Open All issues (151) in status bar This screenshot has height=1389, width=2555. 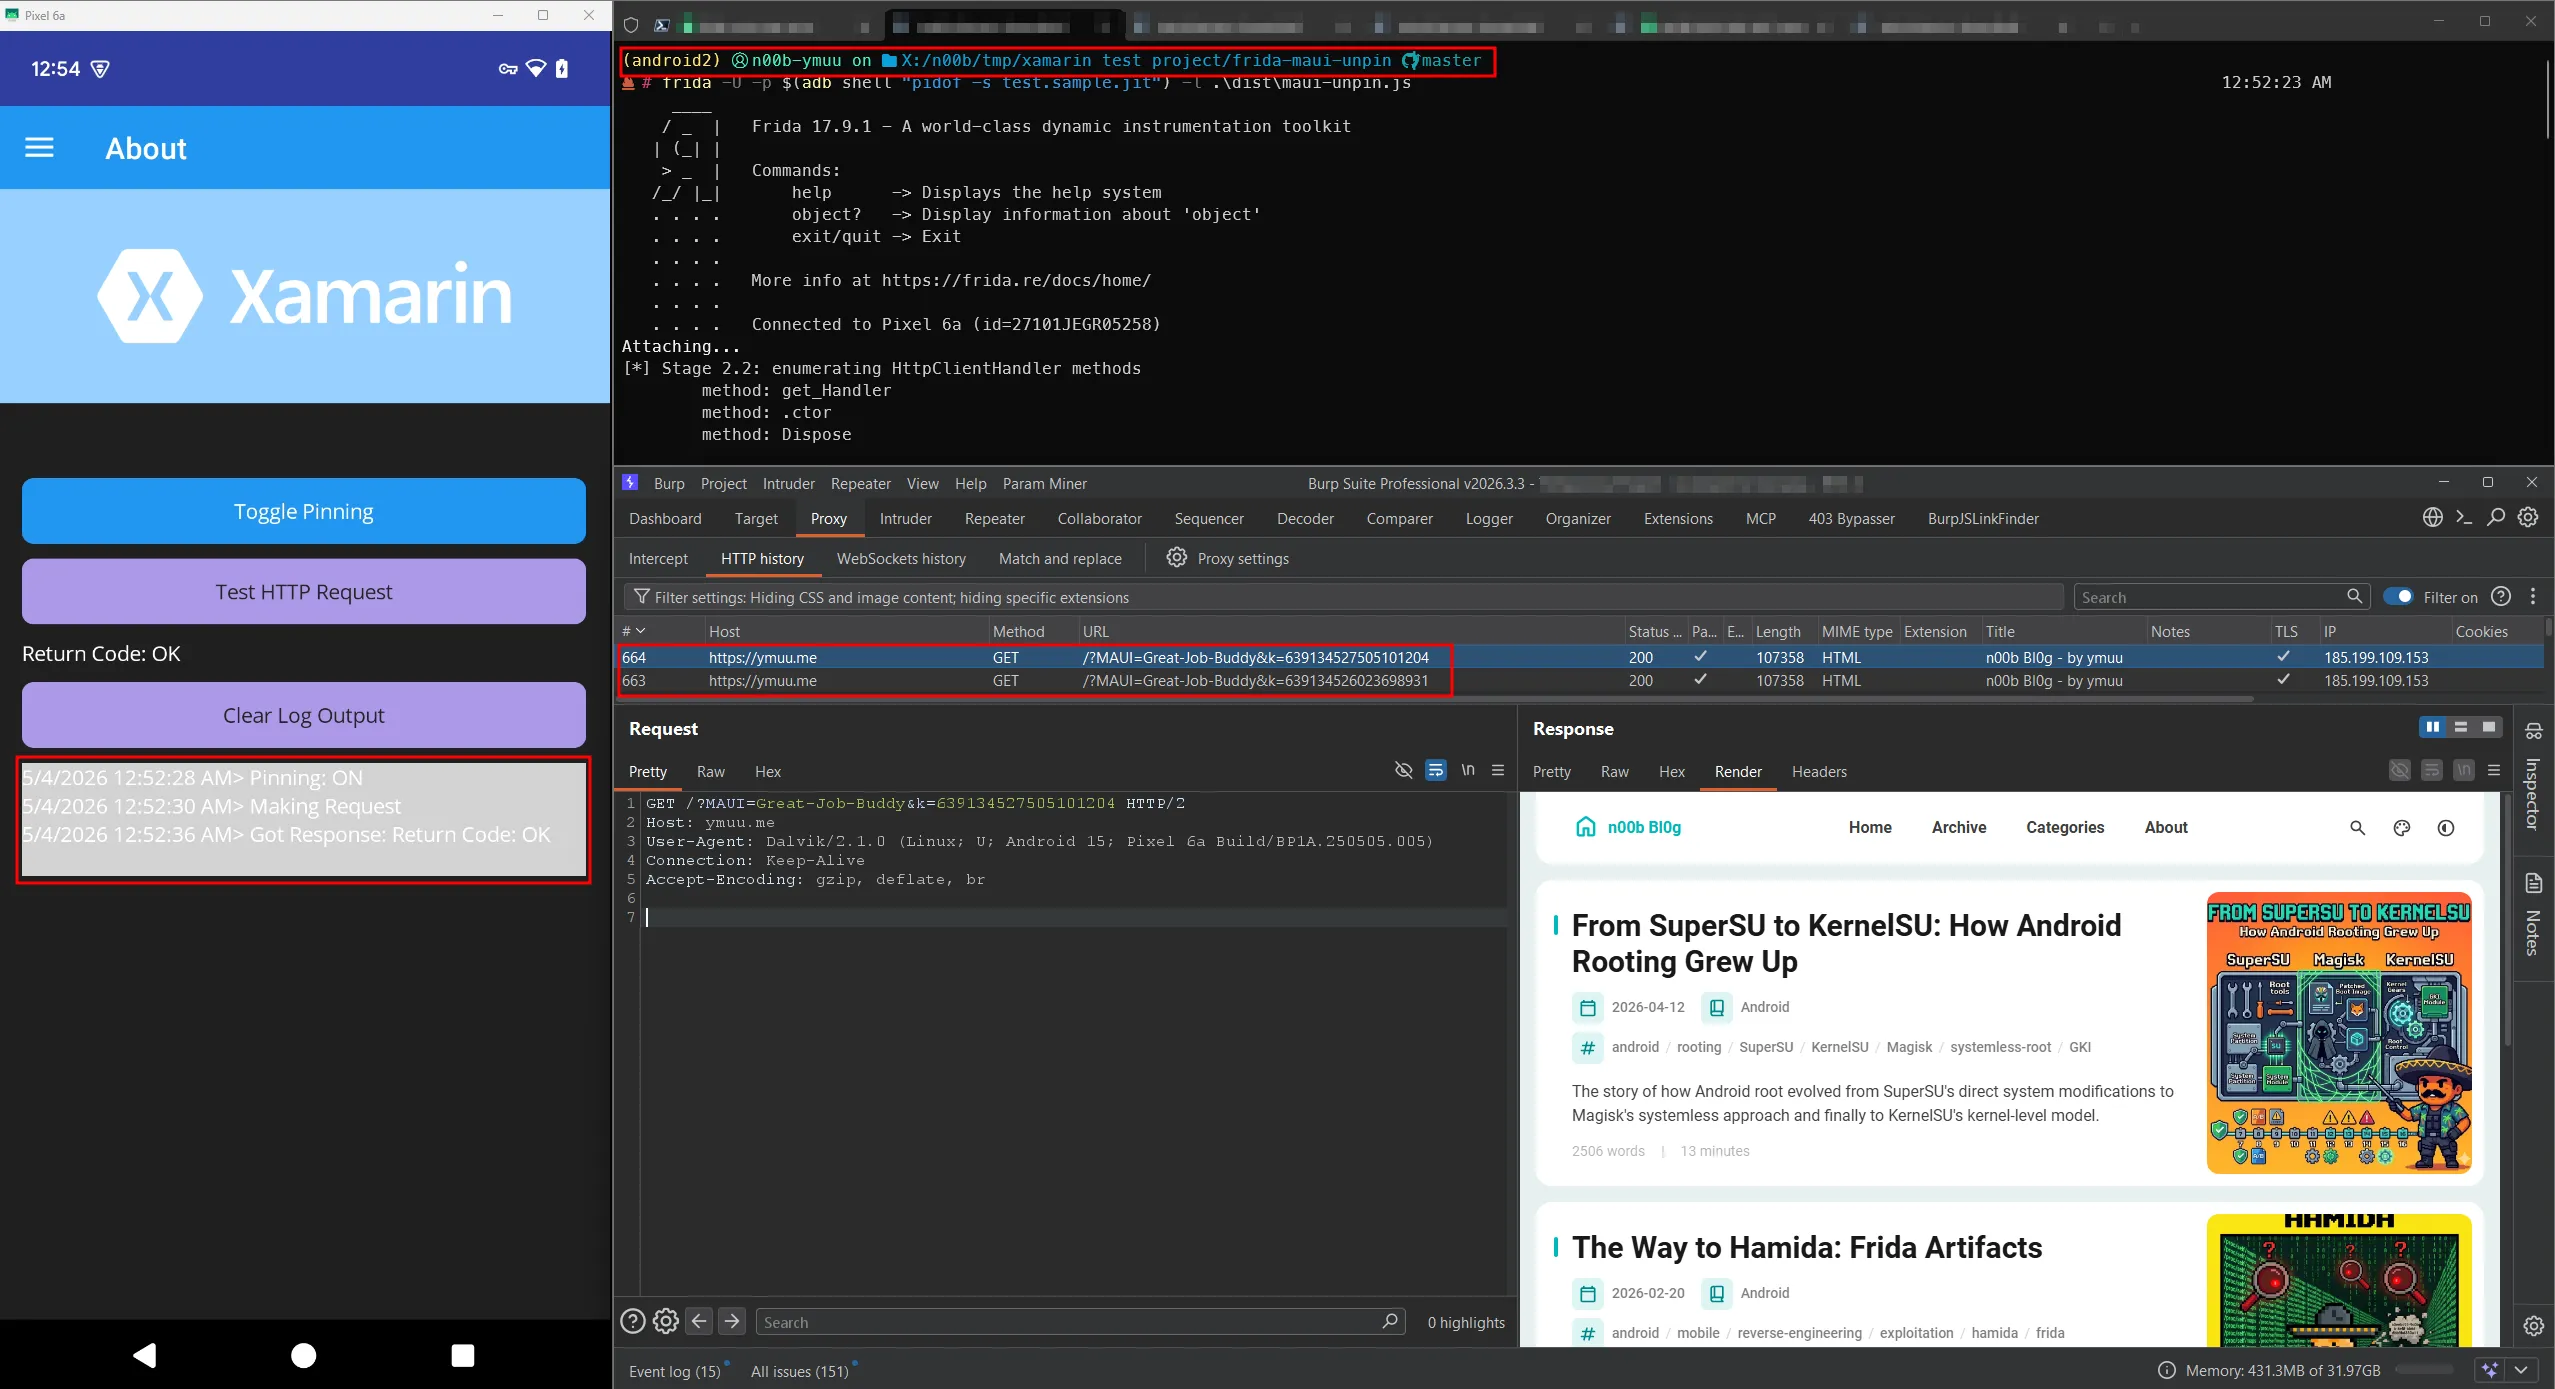pyautogui.click(x=800, y=1371)
